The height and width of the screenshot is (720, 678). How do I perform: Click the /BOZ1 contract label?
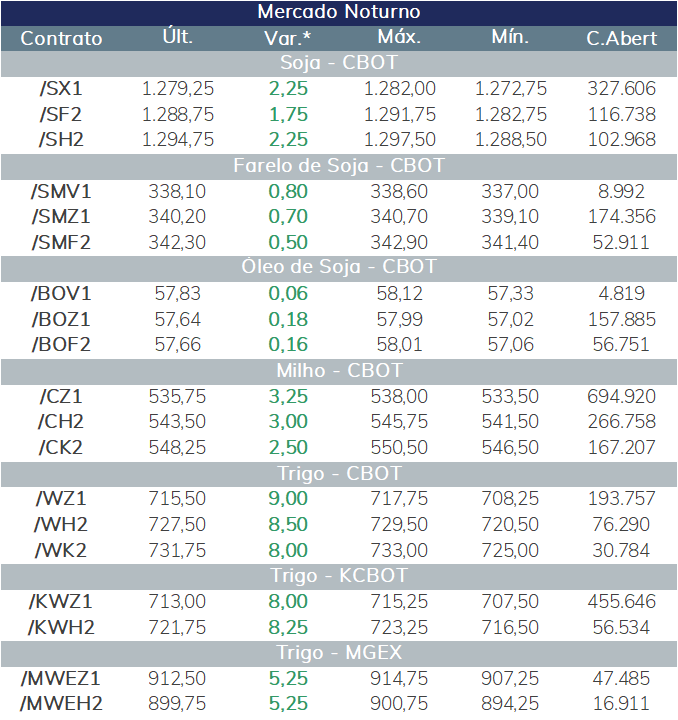pos(61,320)
